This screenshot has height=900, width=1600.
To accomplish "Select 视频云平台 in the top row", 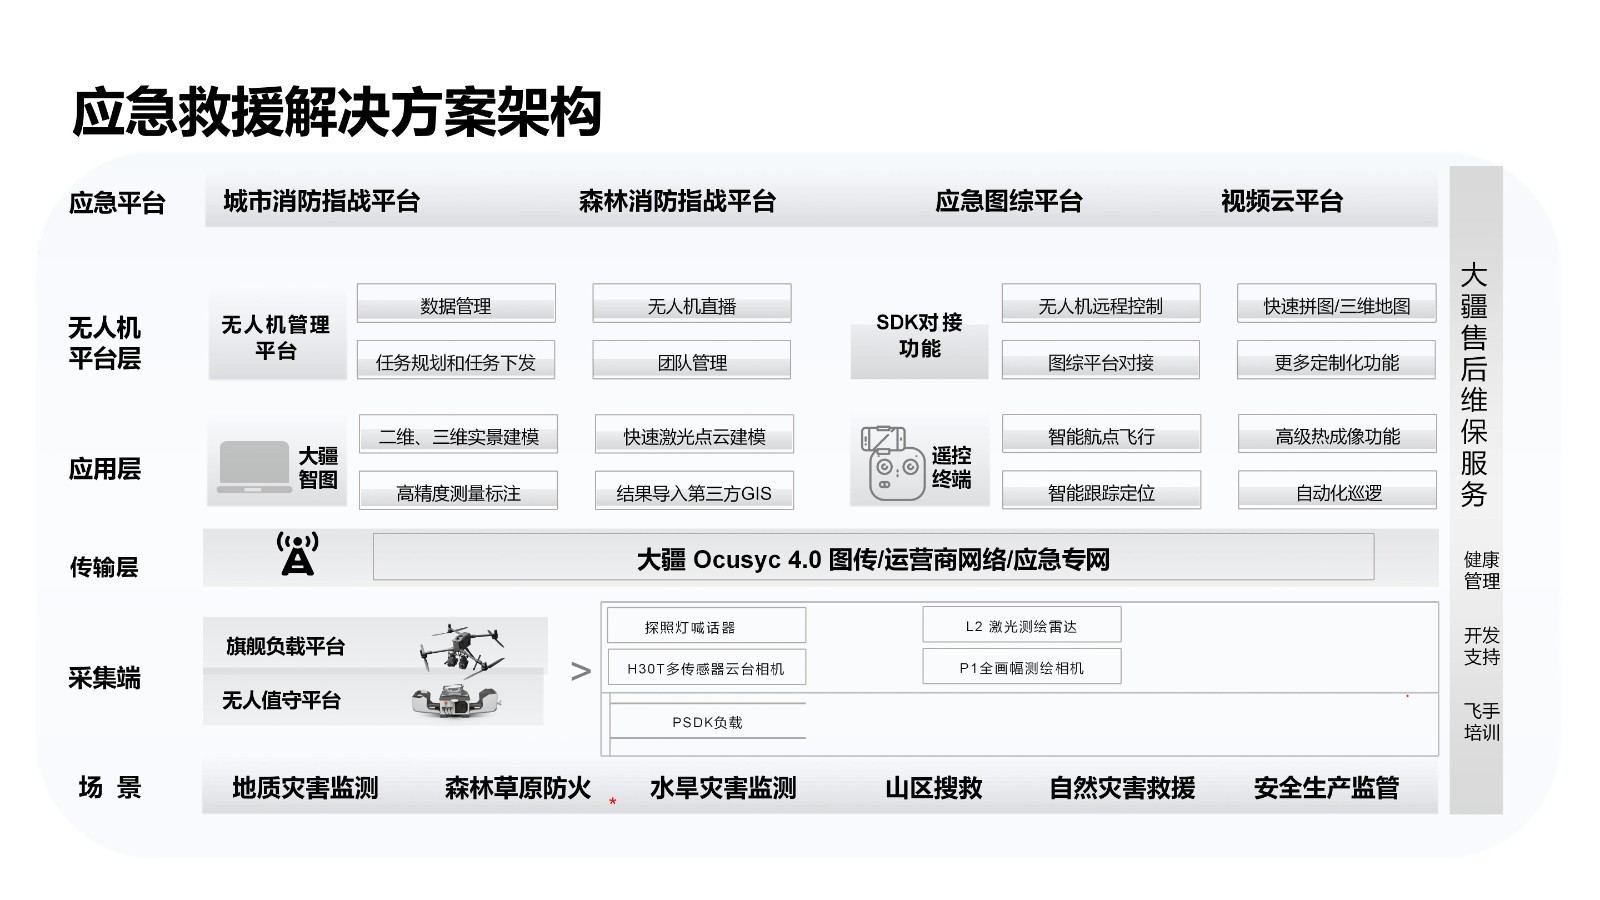I will click(1281, 201).
